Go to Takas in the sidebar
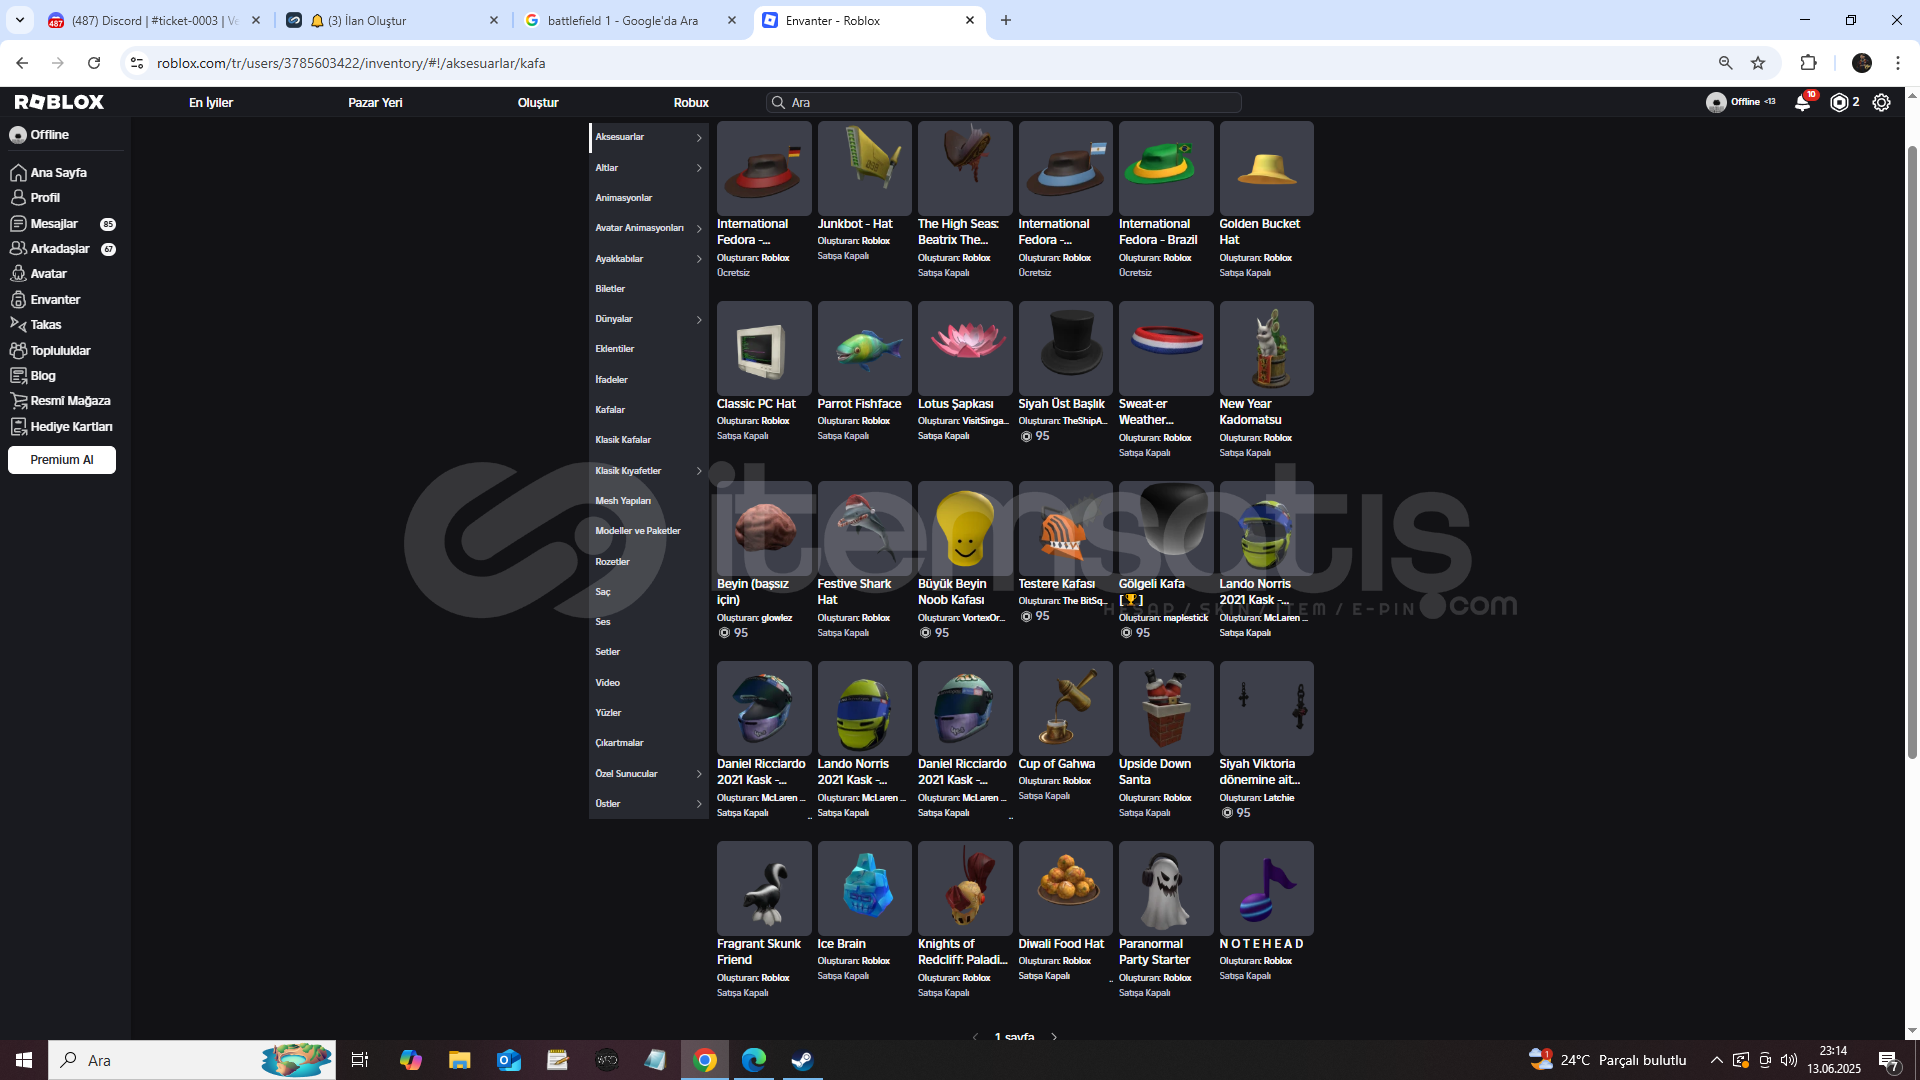The image size is (1920, 1080). (45, 324)
